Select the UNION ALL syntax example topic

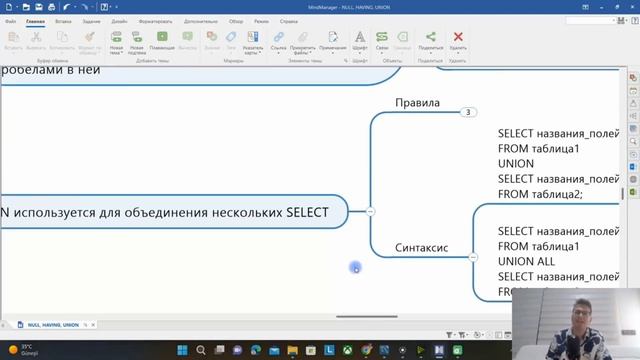[558, 261]
